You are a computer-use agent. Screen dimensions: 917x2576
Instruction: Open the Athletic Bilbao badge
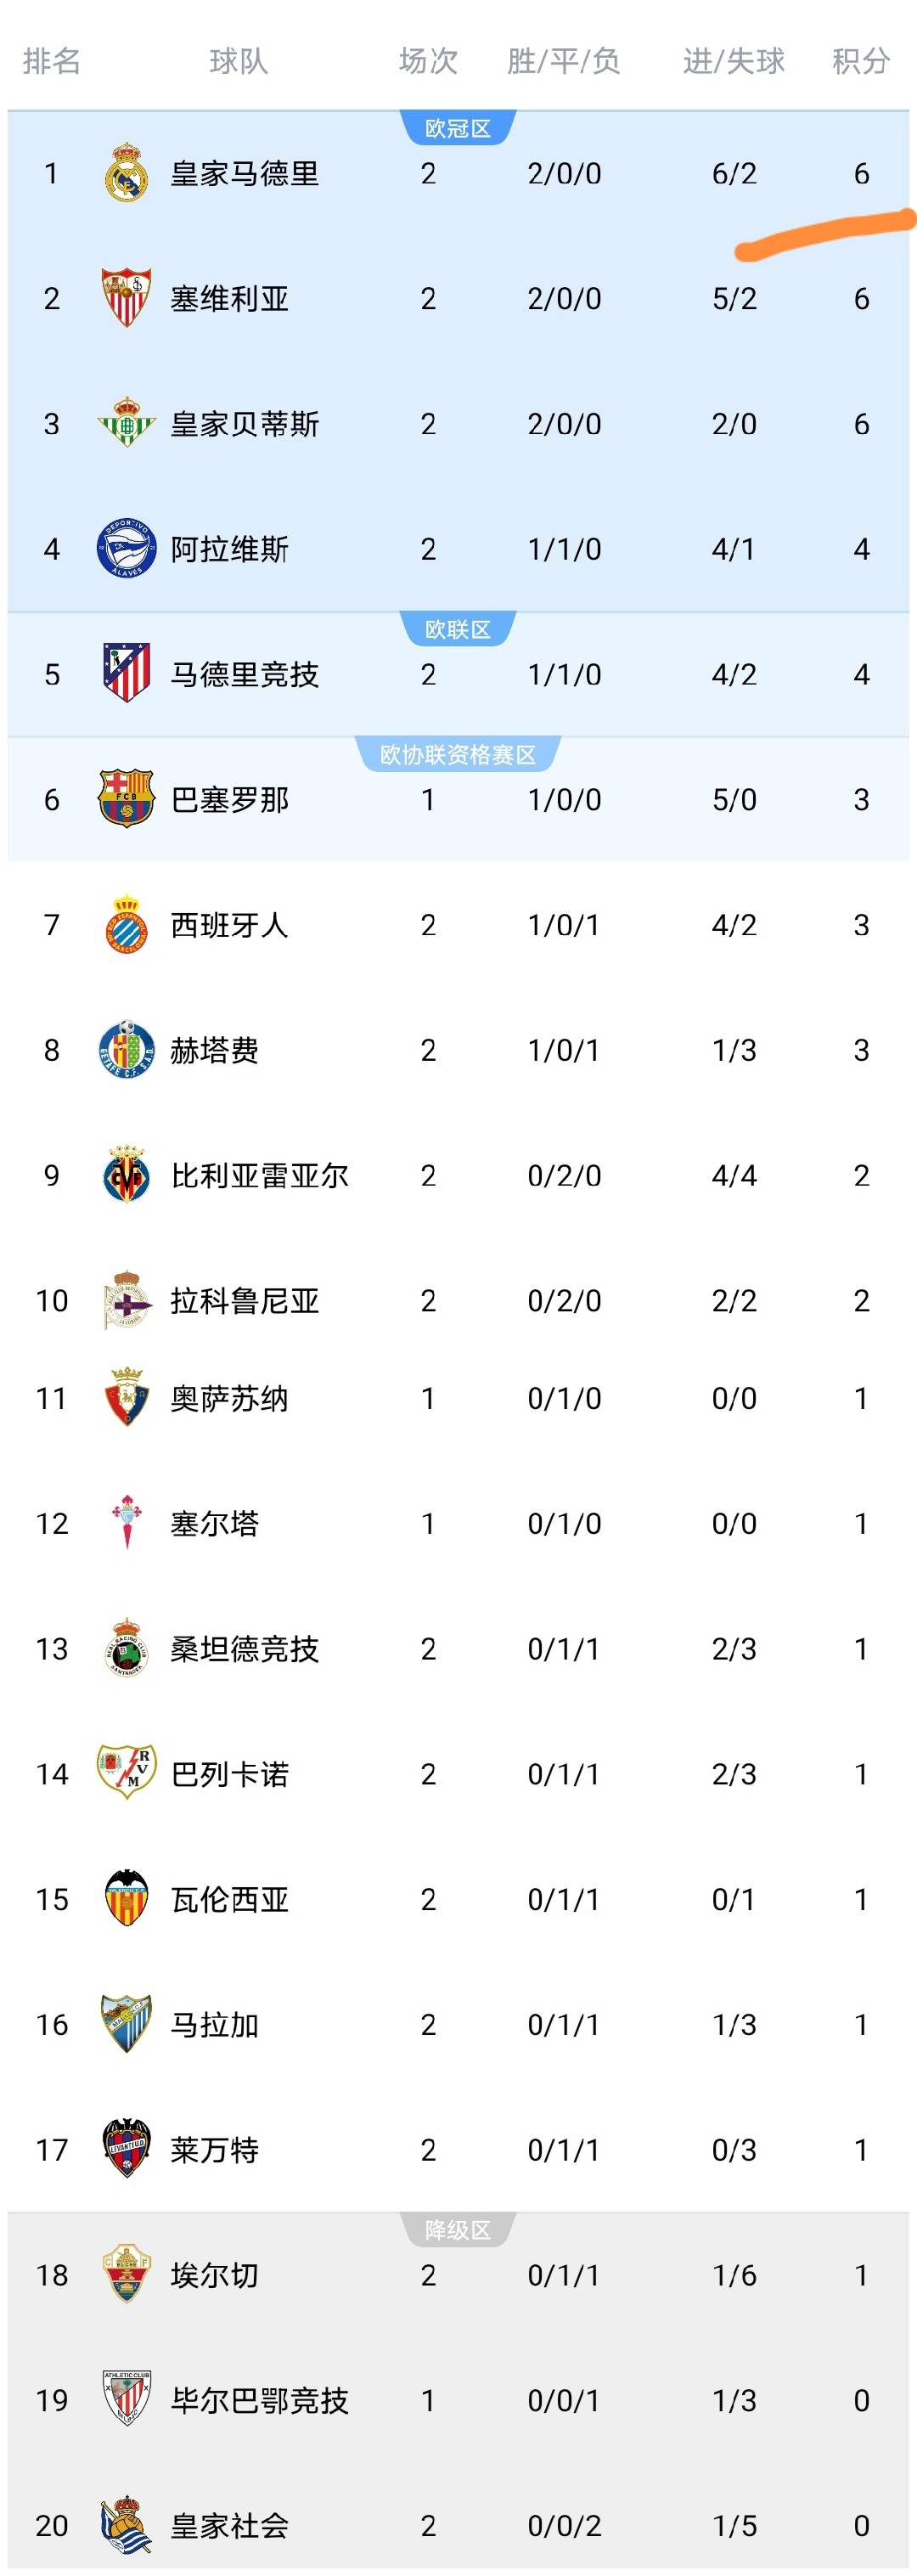126,2399
